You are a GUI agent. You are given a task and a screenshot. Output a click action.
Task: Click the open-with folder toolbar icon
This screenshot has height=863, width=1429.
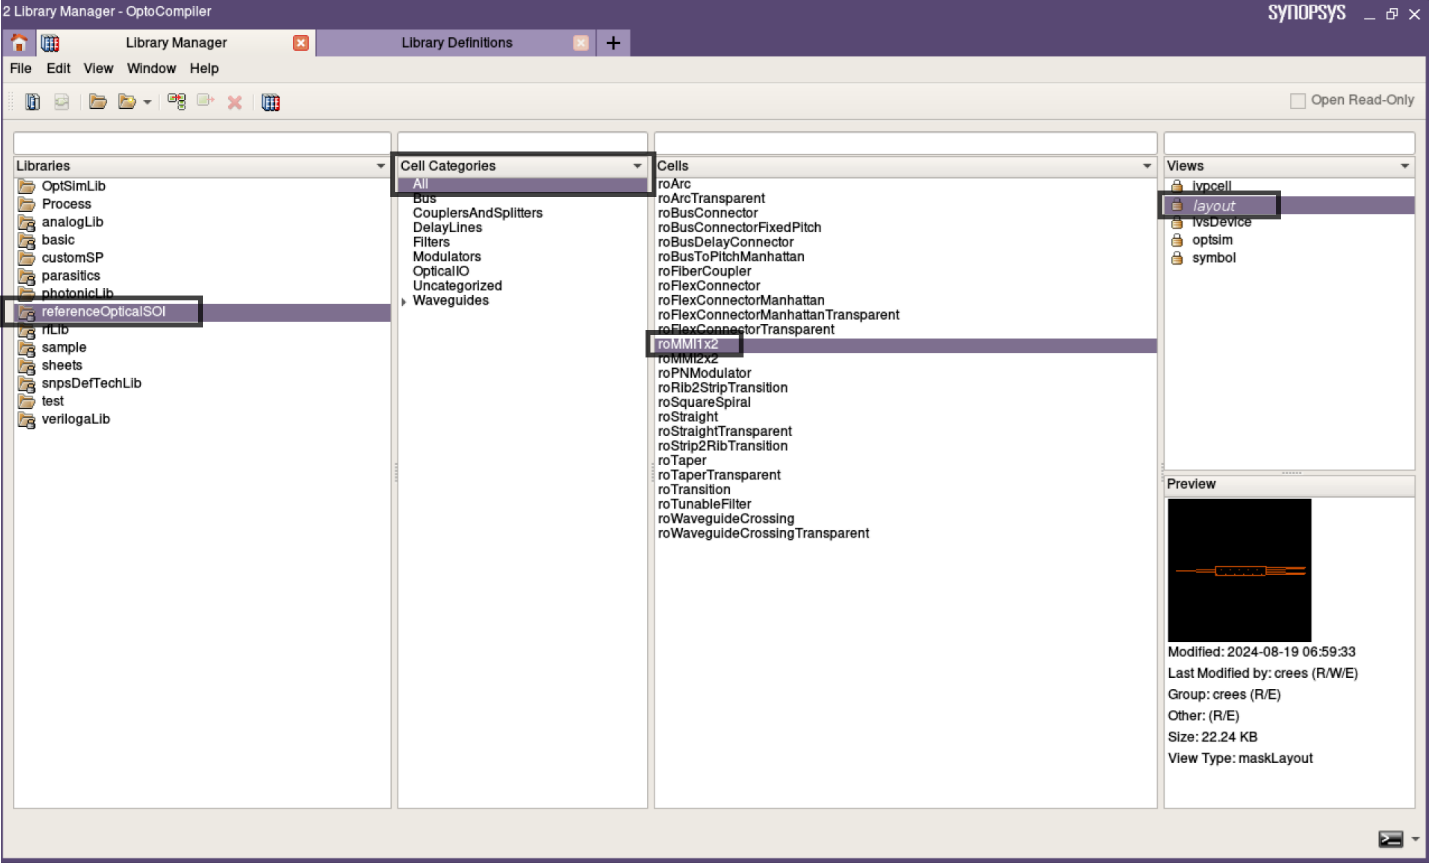point(127,102)
